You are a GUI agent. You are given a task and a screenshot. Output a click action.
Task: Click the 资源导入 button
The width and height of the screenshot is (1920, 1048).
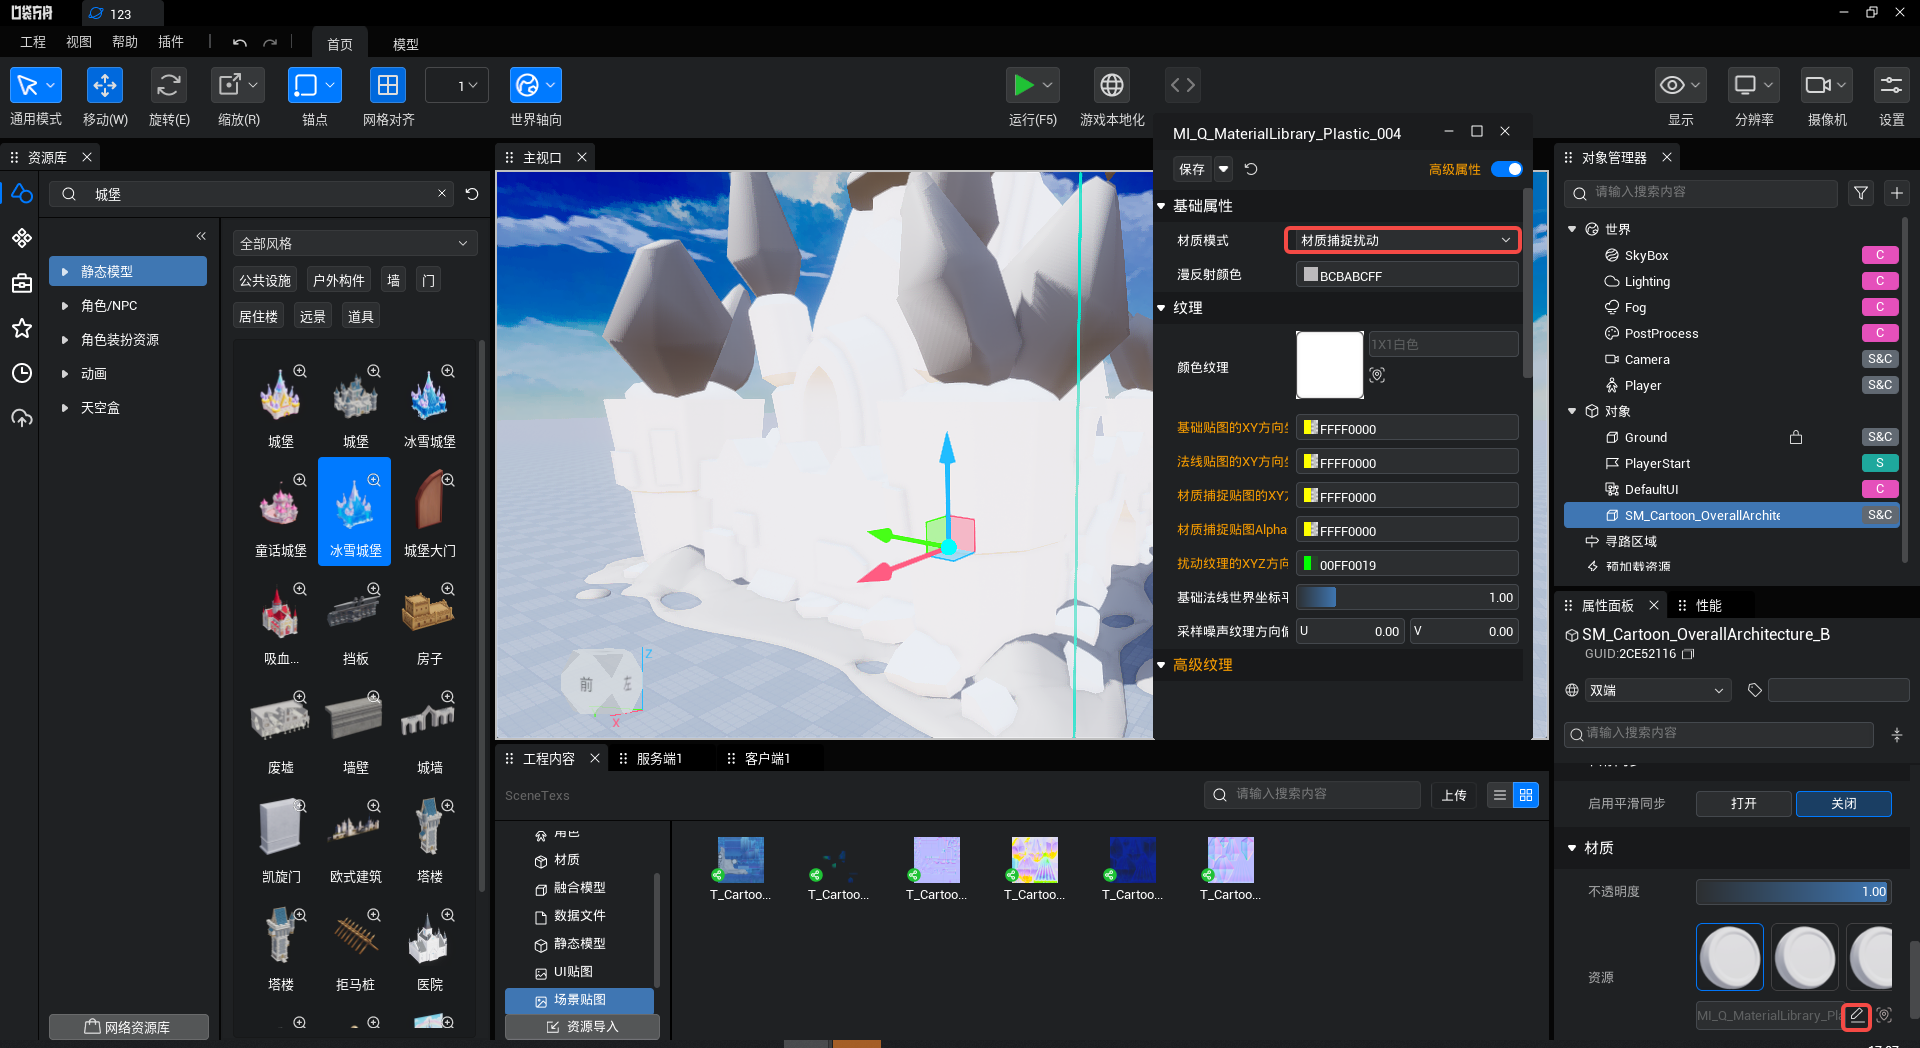click(x=582, y=1027)
